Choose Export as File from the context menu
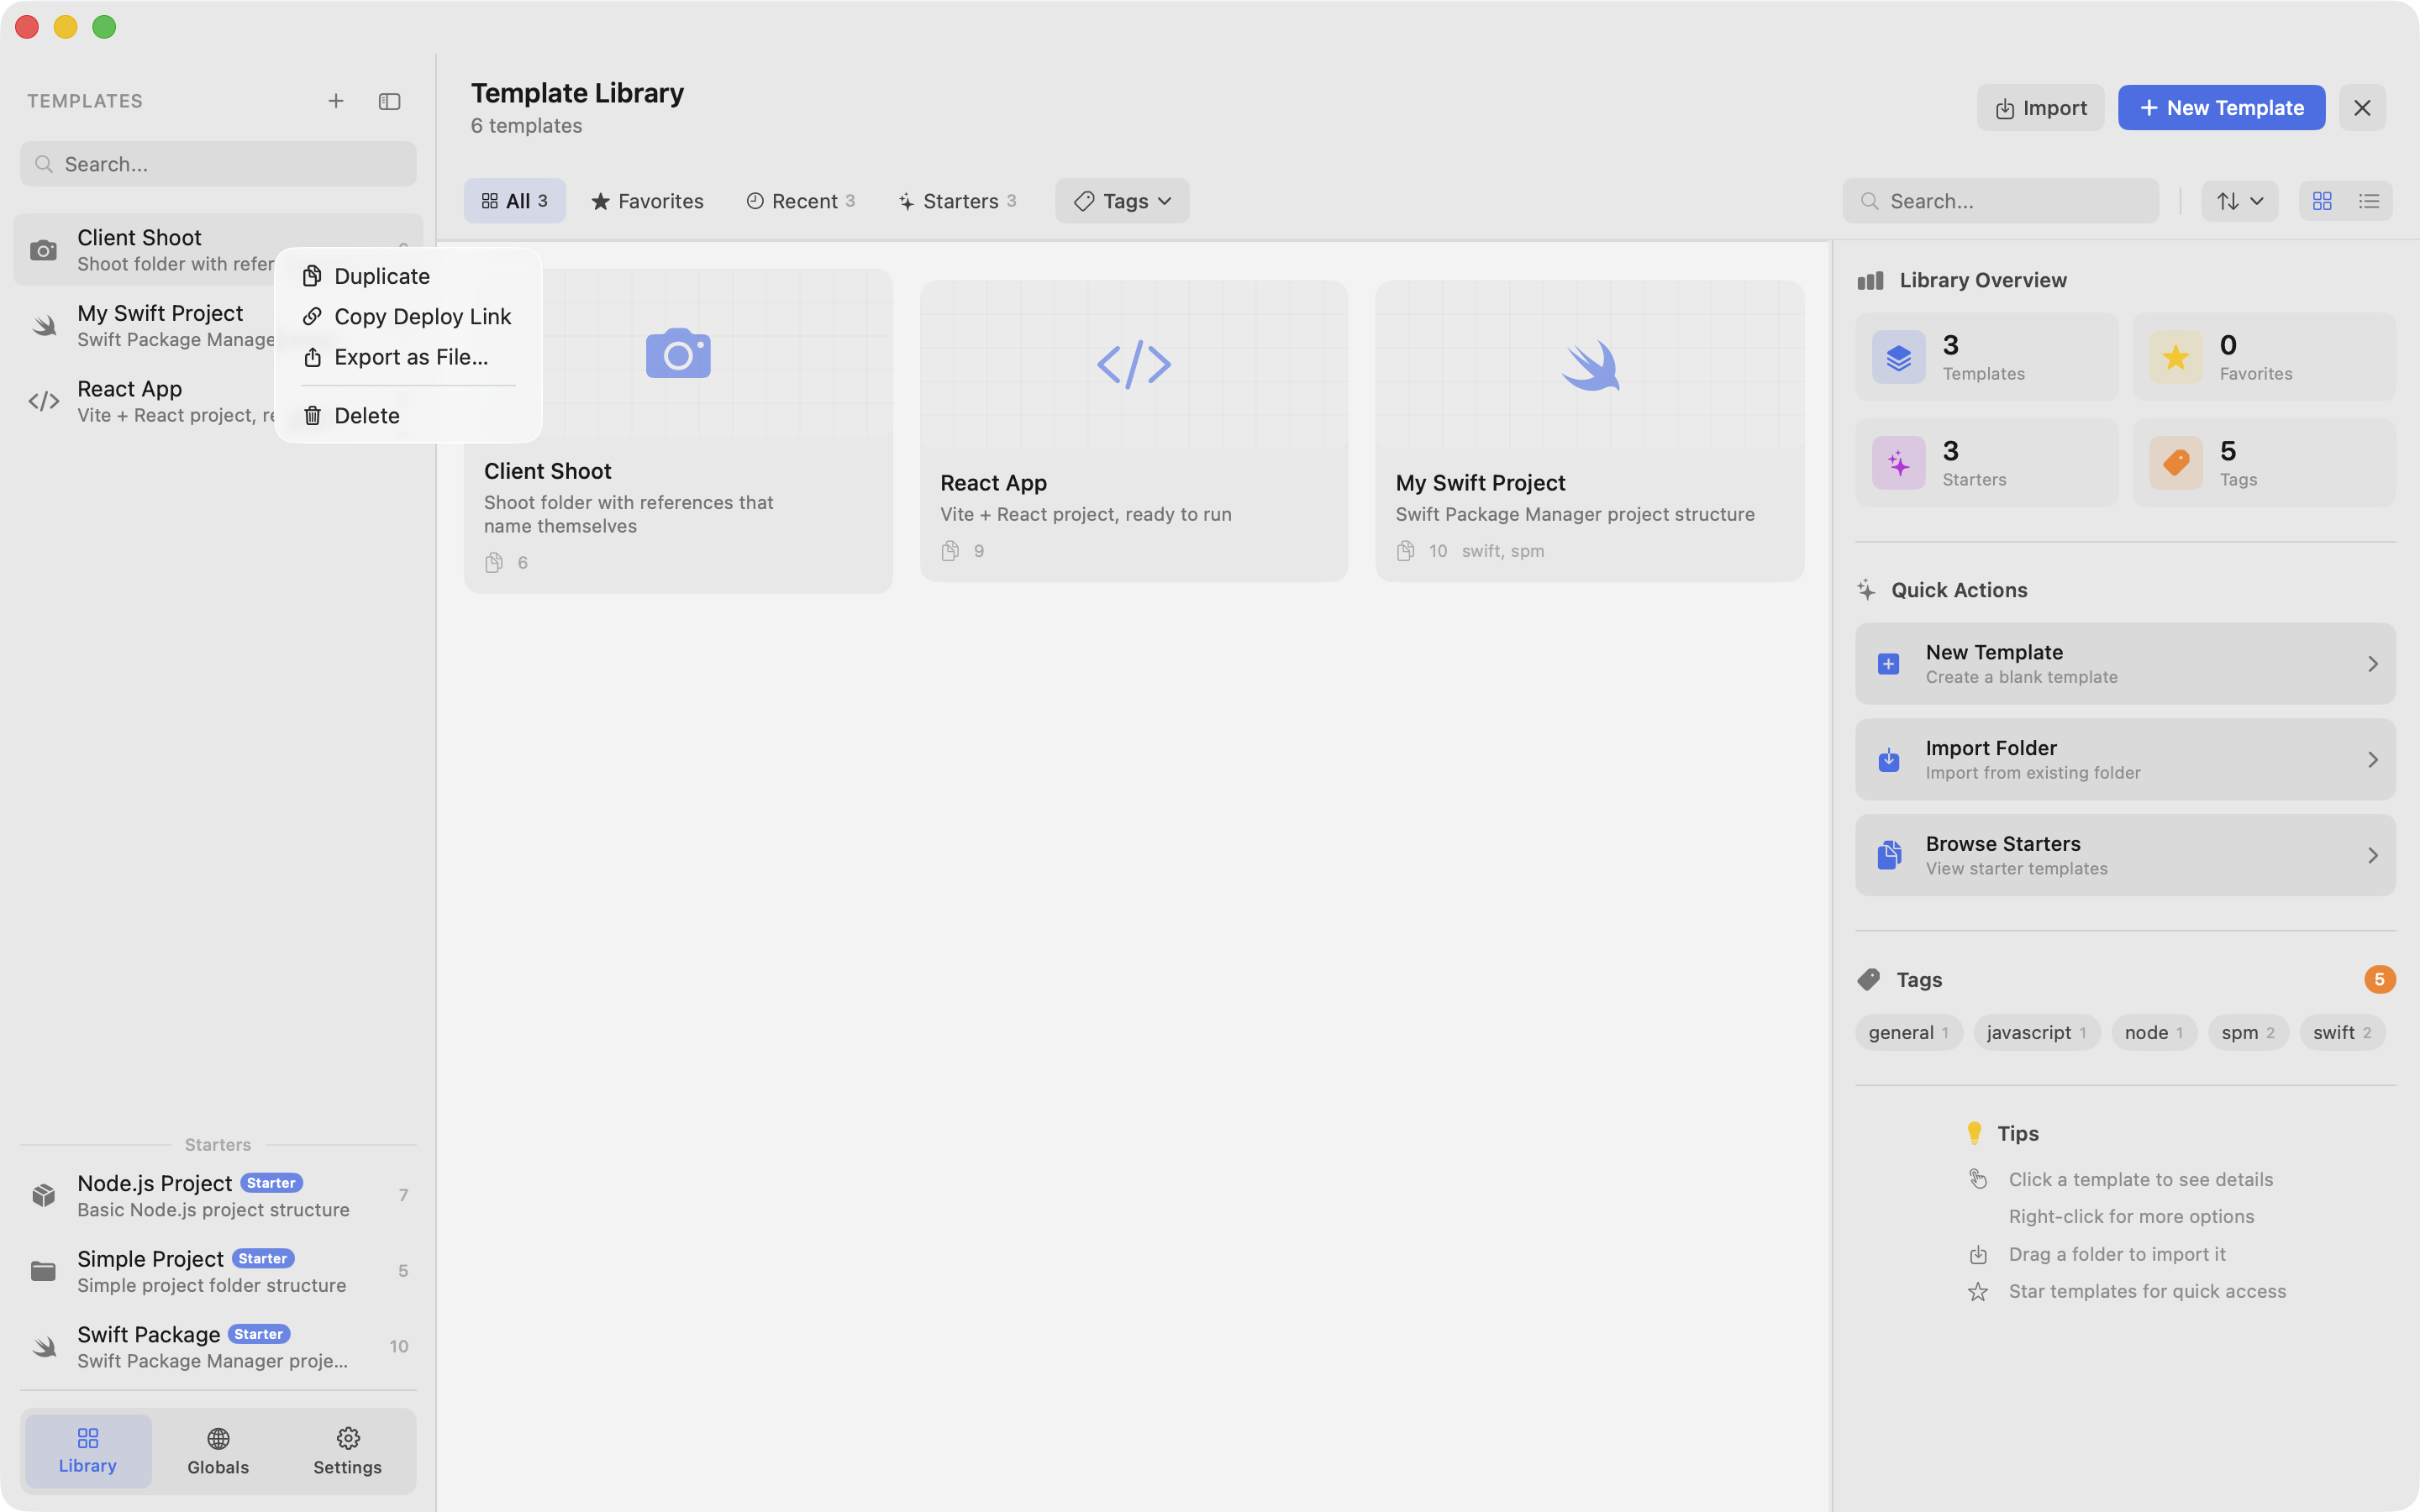The width and height of the screenshot is (2420, 1512). point(408,357)
